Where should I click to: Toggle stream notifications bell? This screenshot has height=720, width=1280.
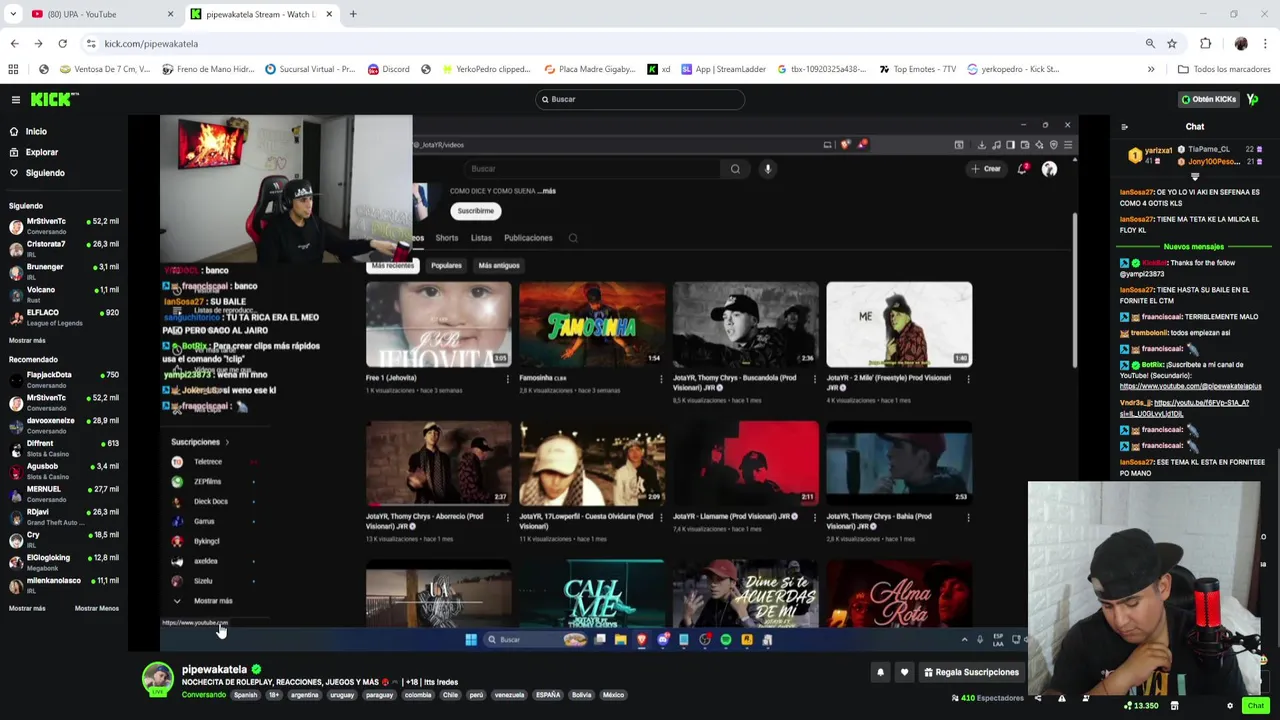pos(880,672)
